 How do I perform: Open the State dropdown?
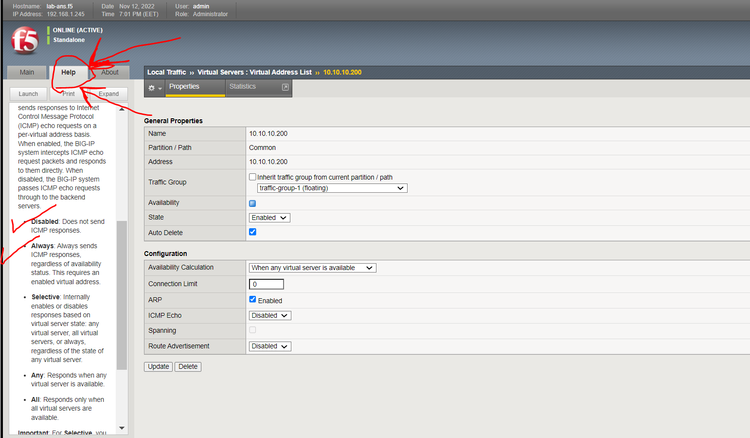click(x=270, y=217)
